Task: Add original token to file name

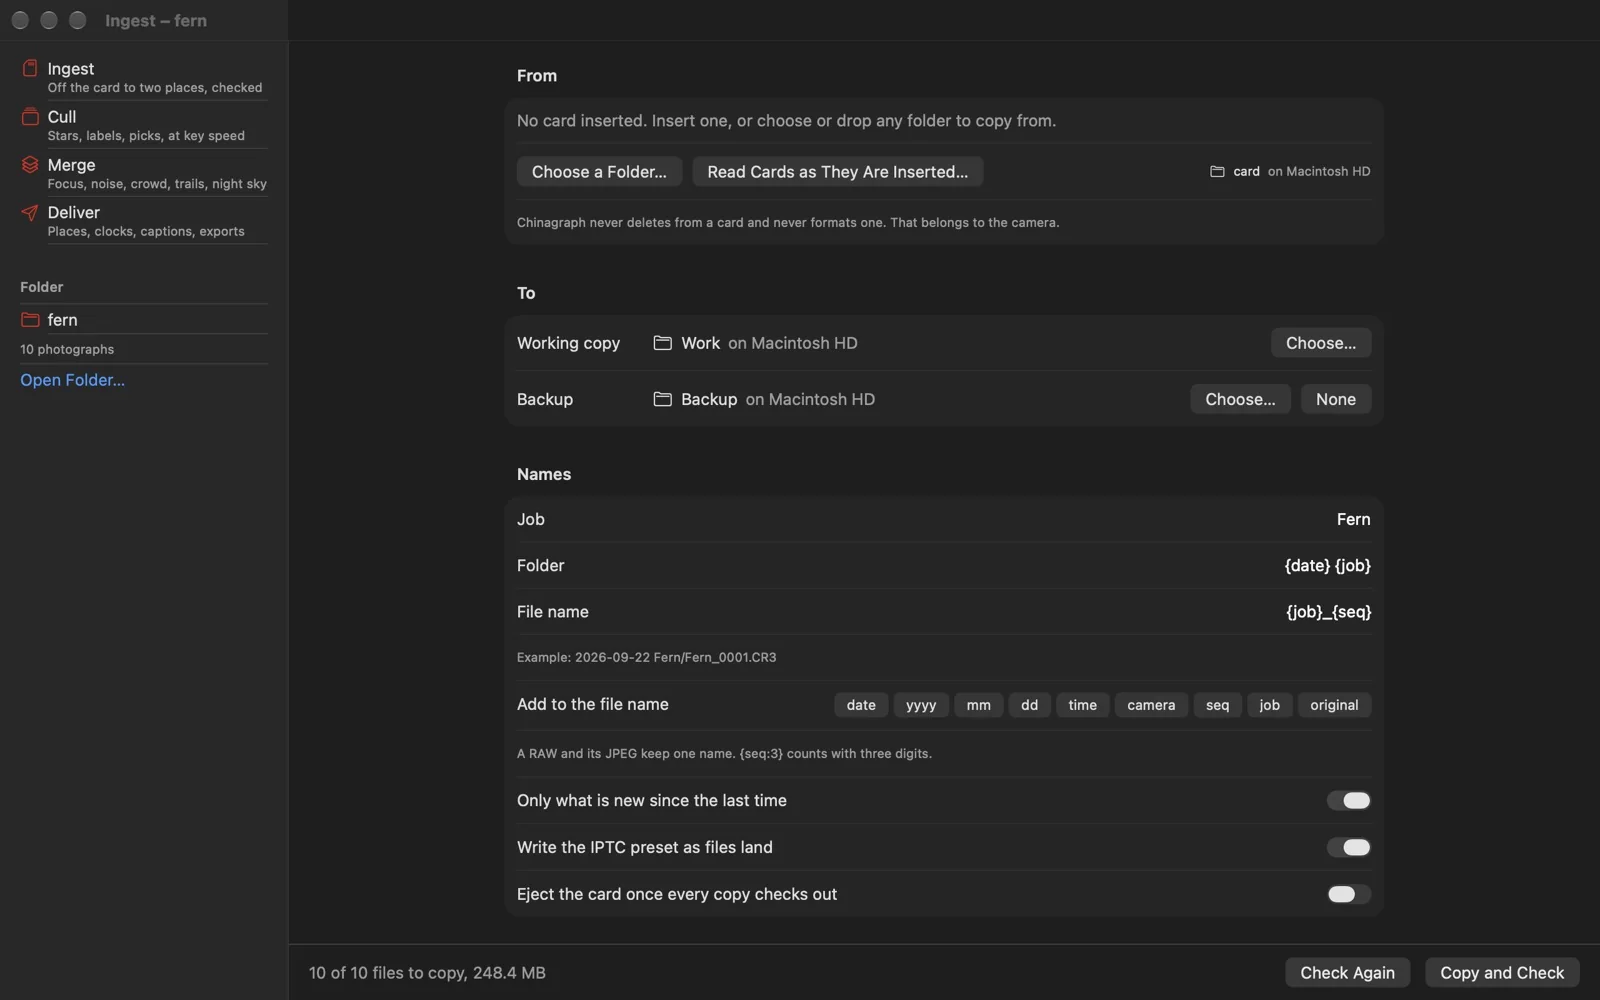Action: [1334, 705]
